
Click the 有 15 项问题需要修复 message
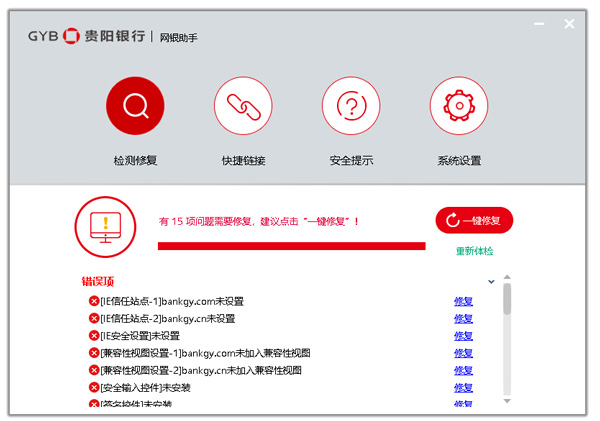point(259,221)
